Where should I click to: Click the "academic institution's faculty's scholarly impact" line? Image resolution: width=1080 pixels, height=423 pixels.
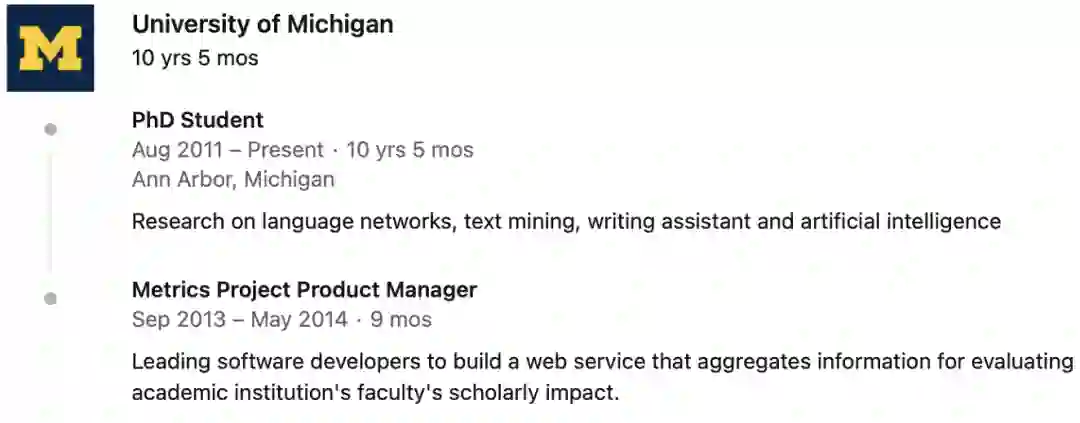[375, 391]
